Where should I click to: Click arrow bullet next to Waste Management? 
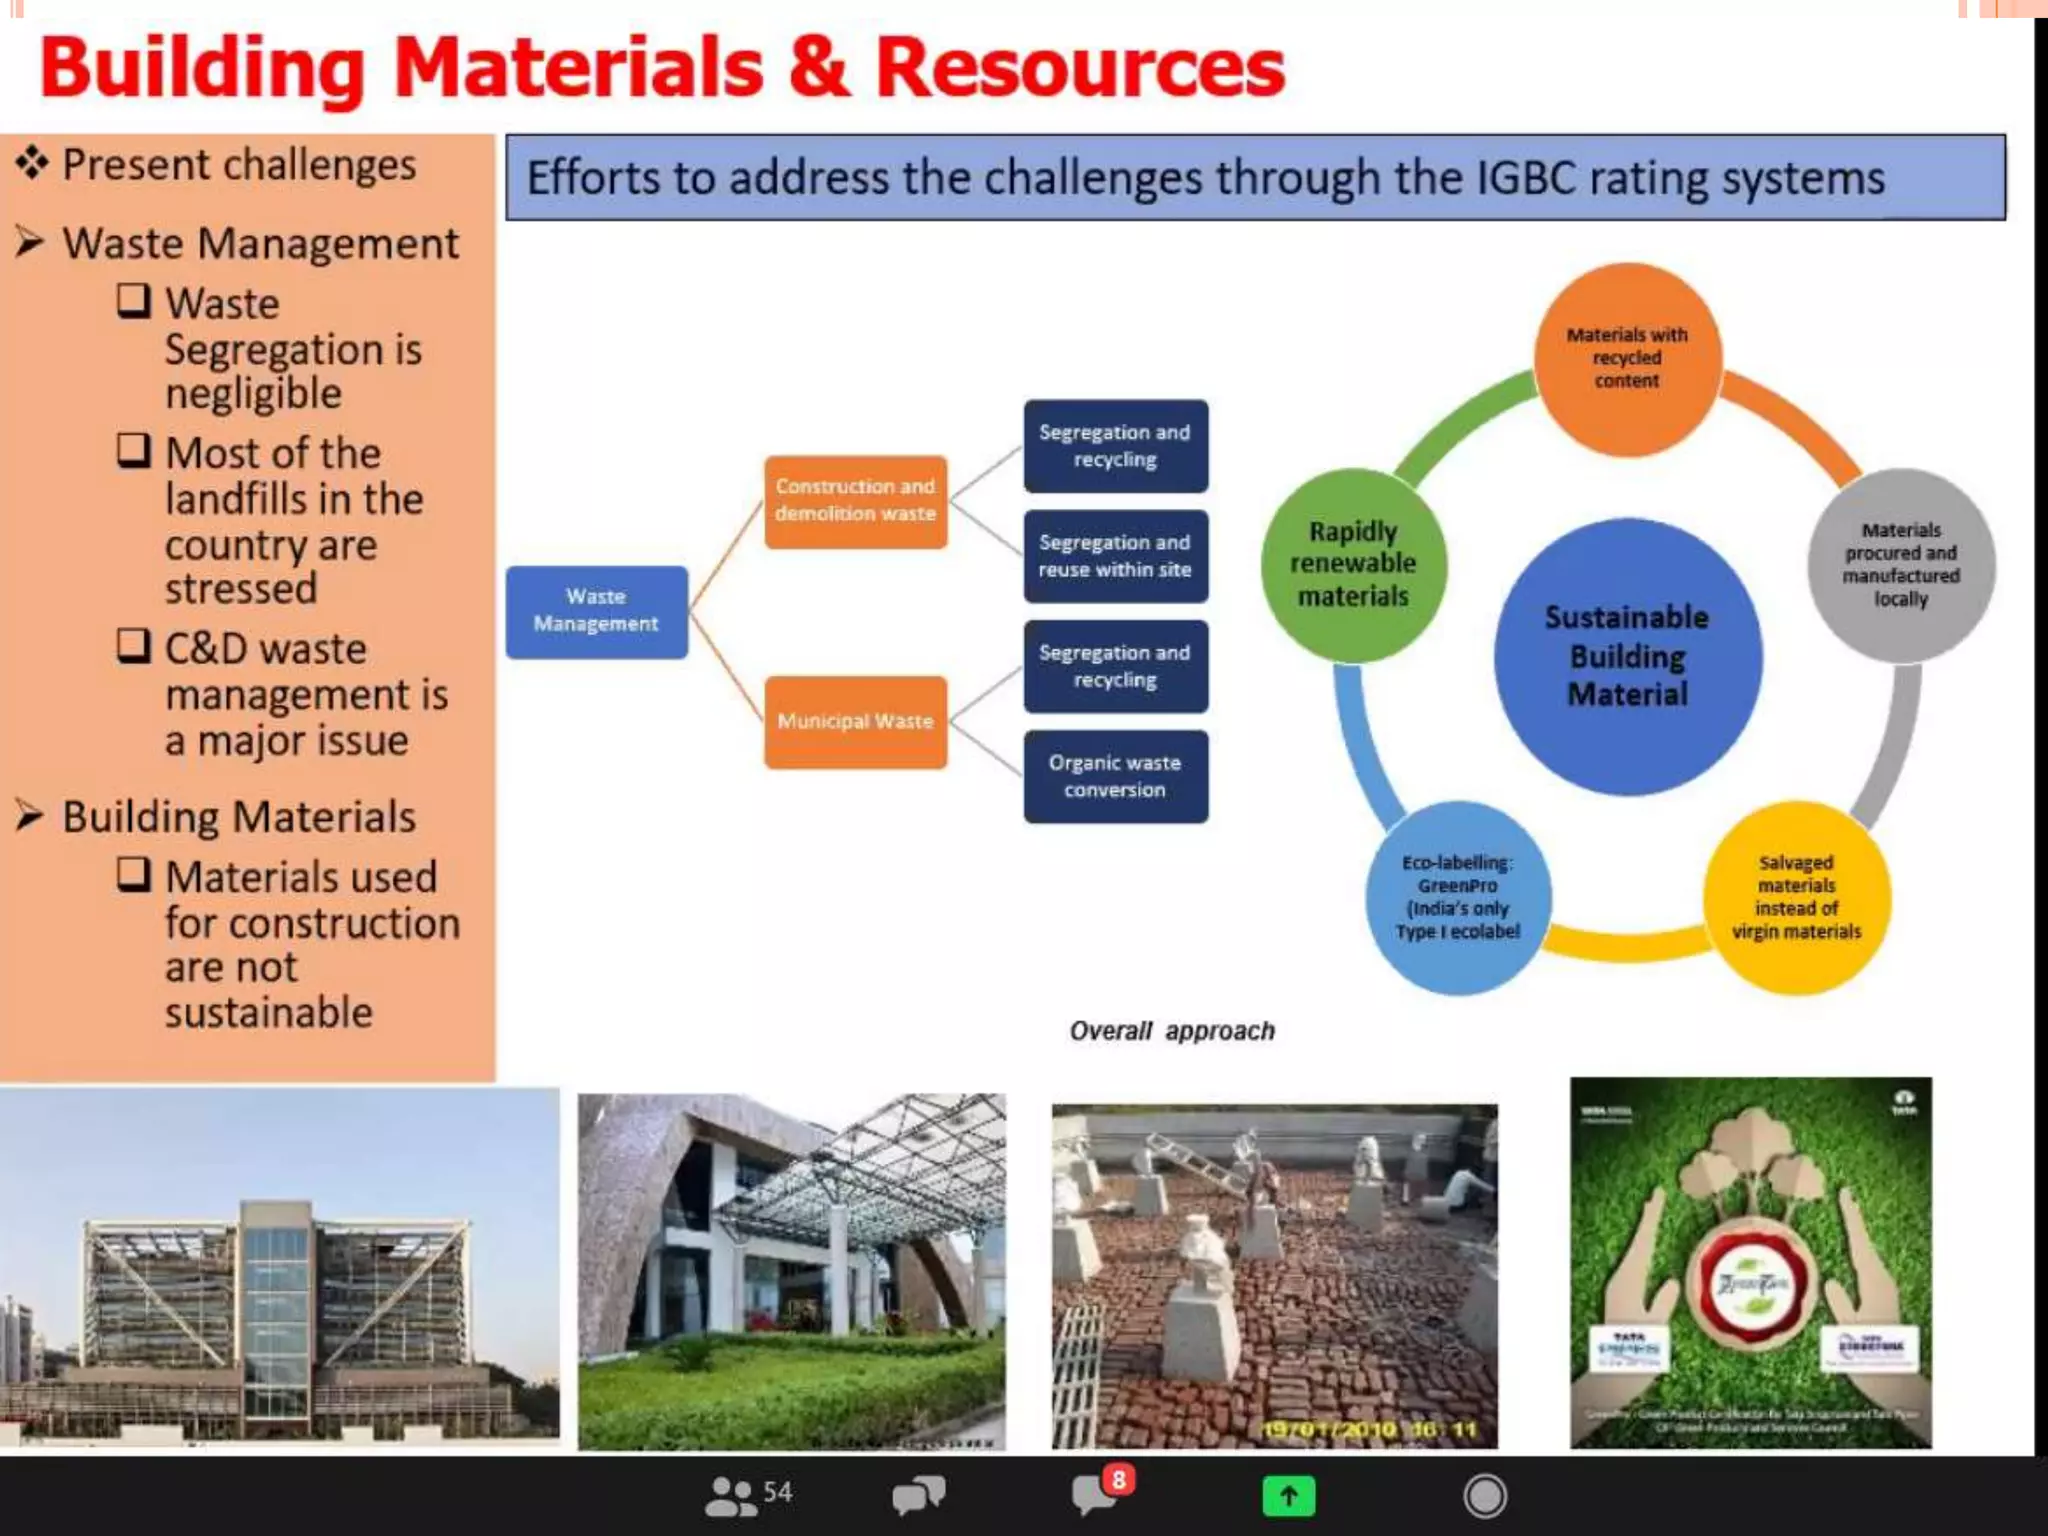(x=30, y=242)
